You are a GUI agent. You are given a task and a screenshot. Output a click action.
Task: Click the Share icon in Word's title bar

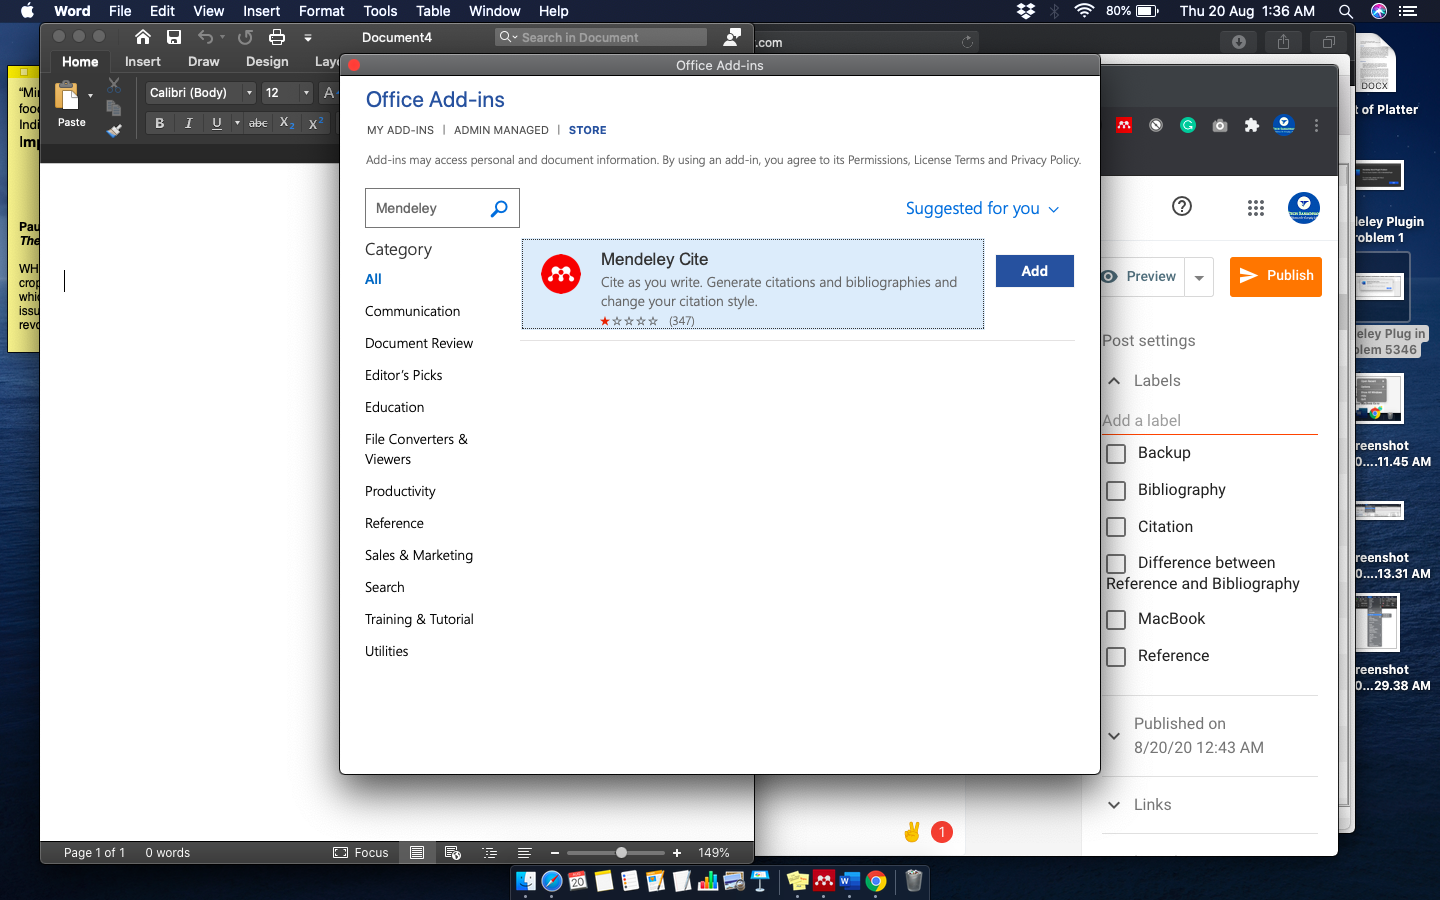pyautogui.click(x=733, y=37)
